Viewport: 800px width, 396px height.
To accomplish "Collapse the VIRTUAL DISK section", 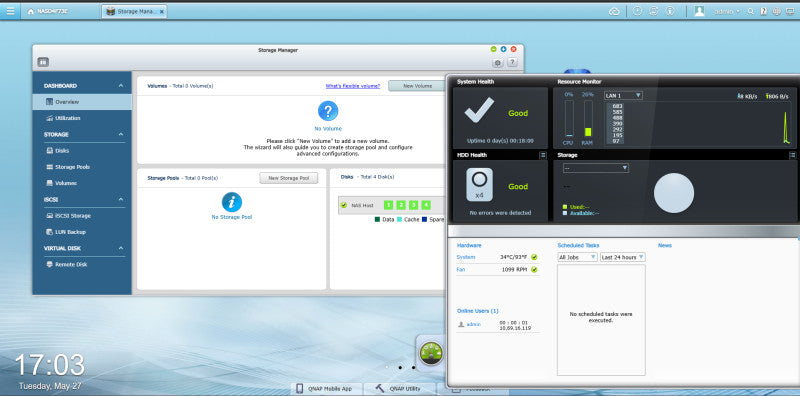I will pos(121,248).
